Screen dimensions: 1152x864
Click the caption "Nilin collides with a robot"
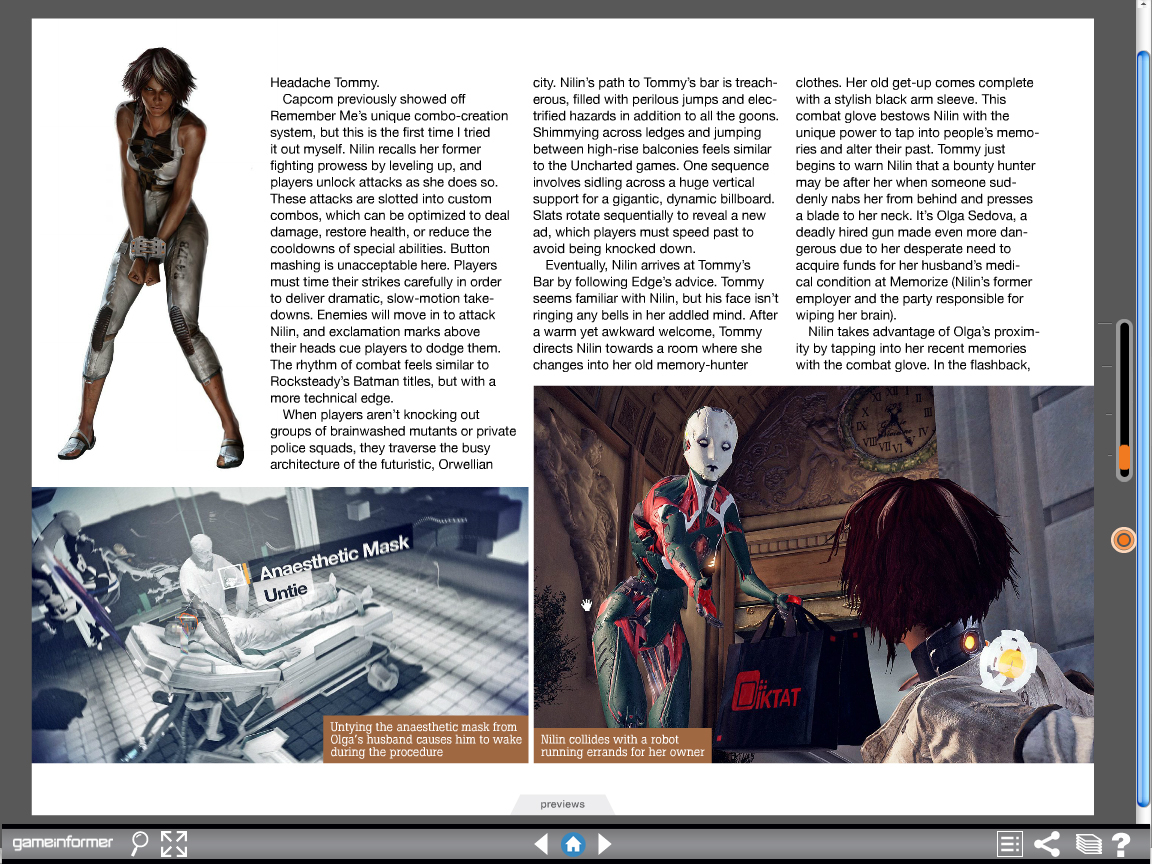[622, 745]
